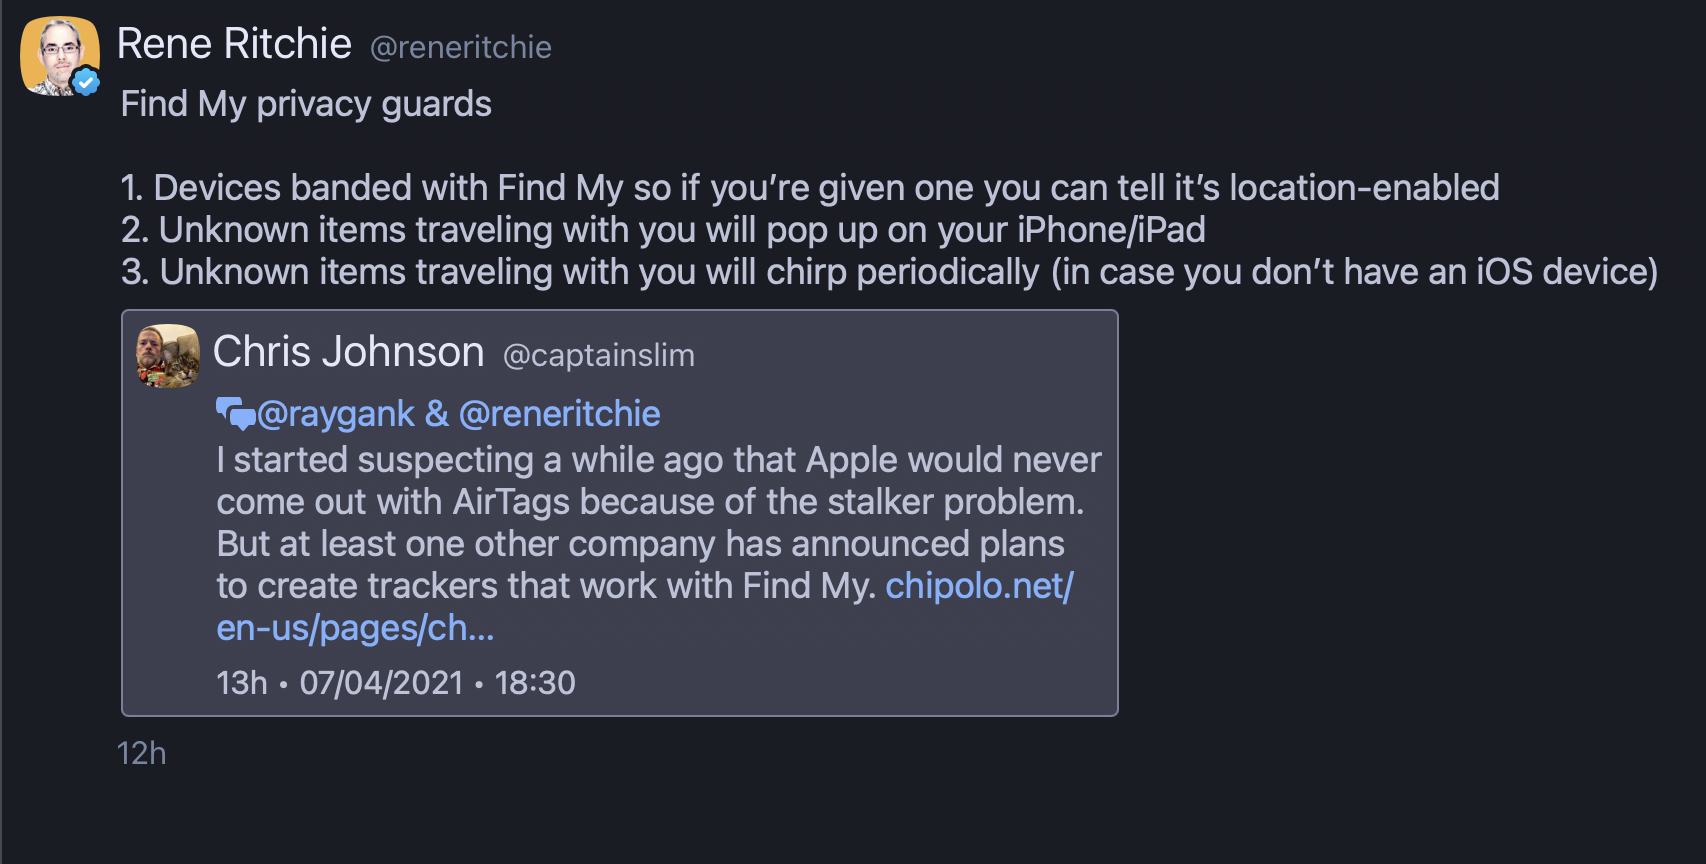The width and height of the screenshot is (1706, 864).
Task: Open the @raygank mention
Action: [x=336, y=414]
